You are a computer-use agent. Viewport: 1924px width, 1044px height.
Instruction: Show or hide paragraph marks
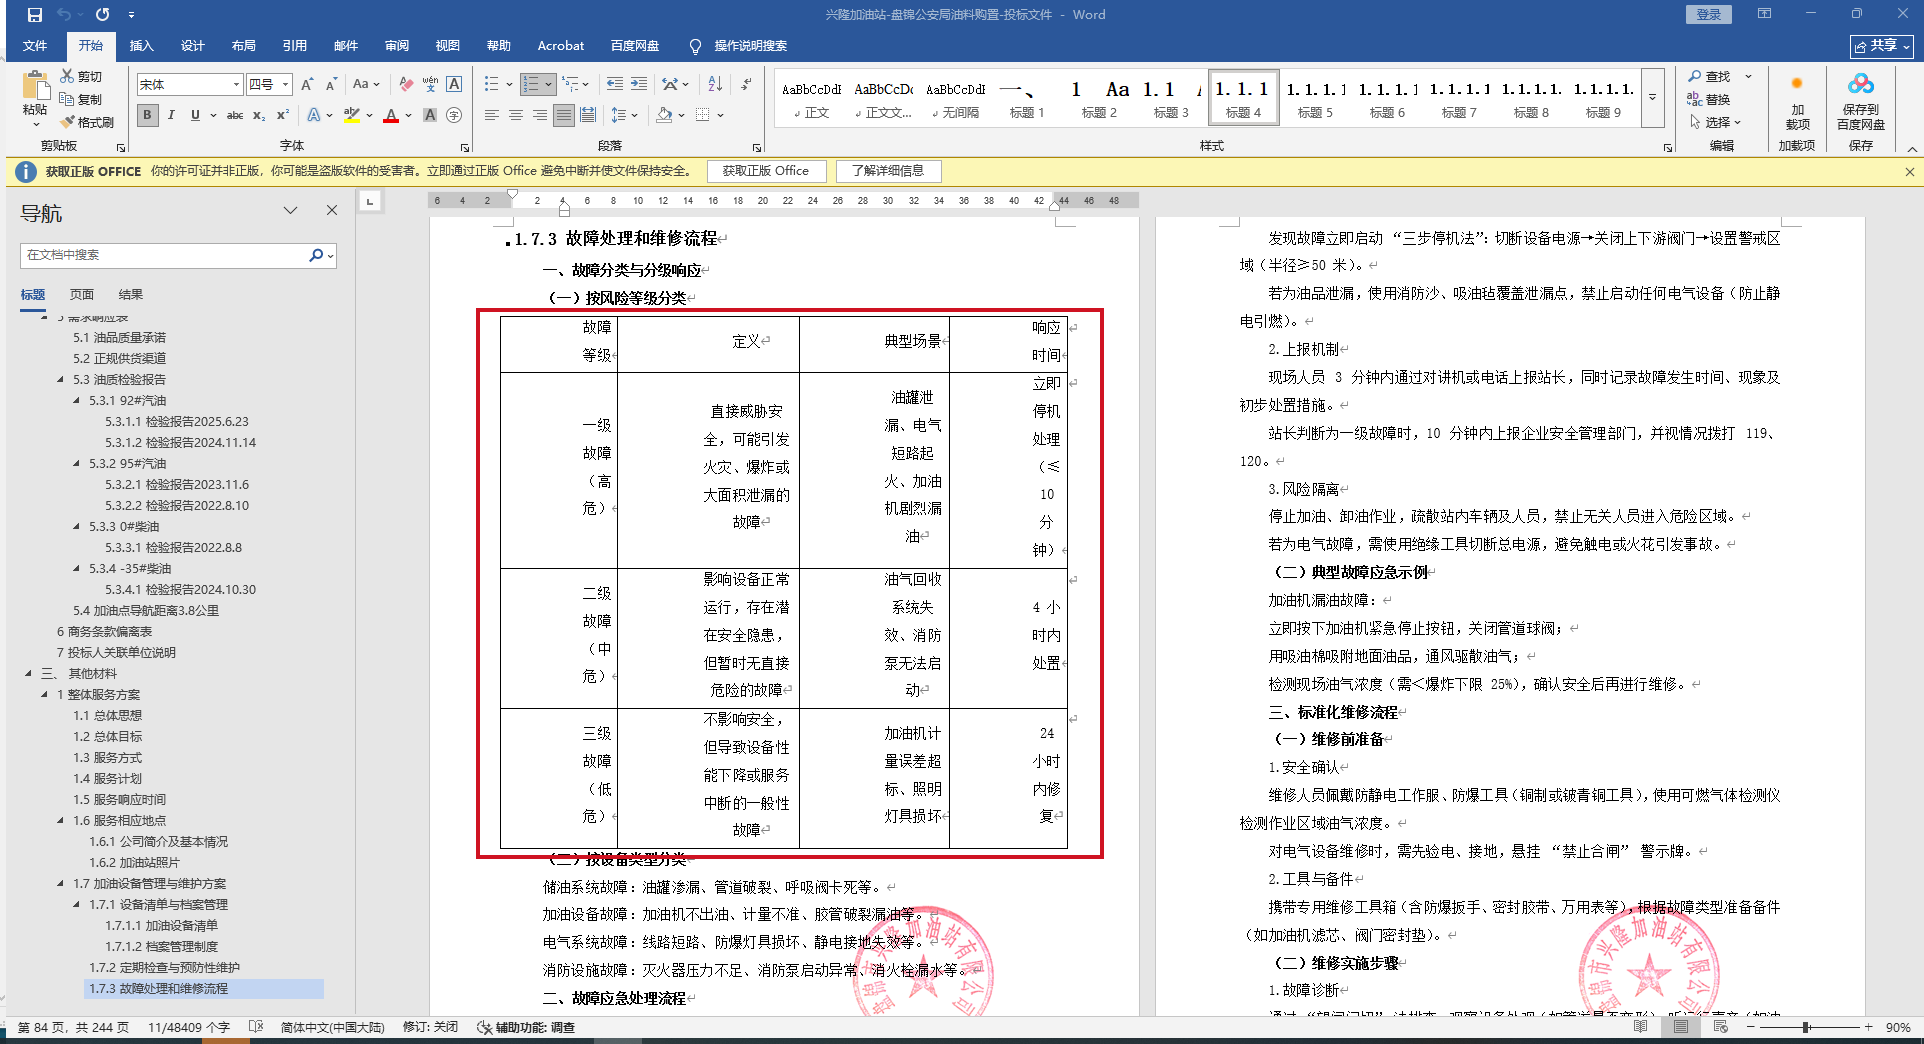tap(746, 84)
